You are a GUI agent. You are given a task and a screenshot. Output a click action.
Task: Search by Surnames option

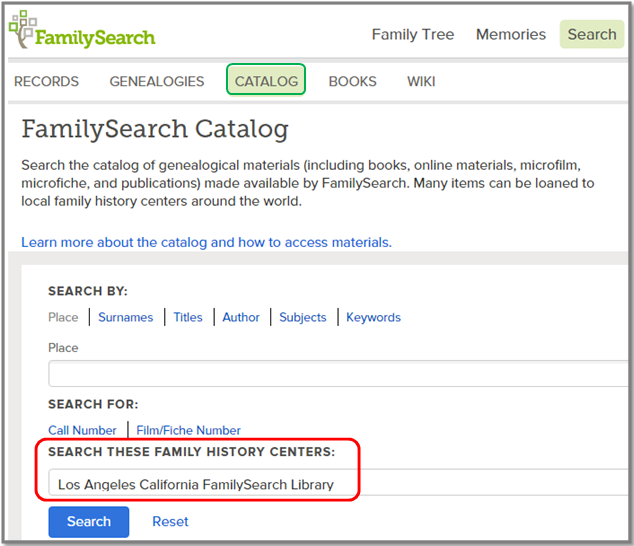pos(125,317)
